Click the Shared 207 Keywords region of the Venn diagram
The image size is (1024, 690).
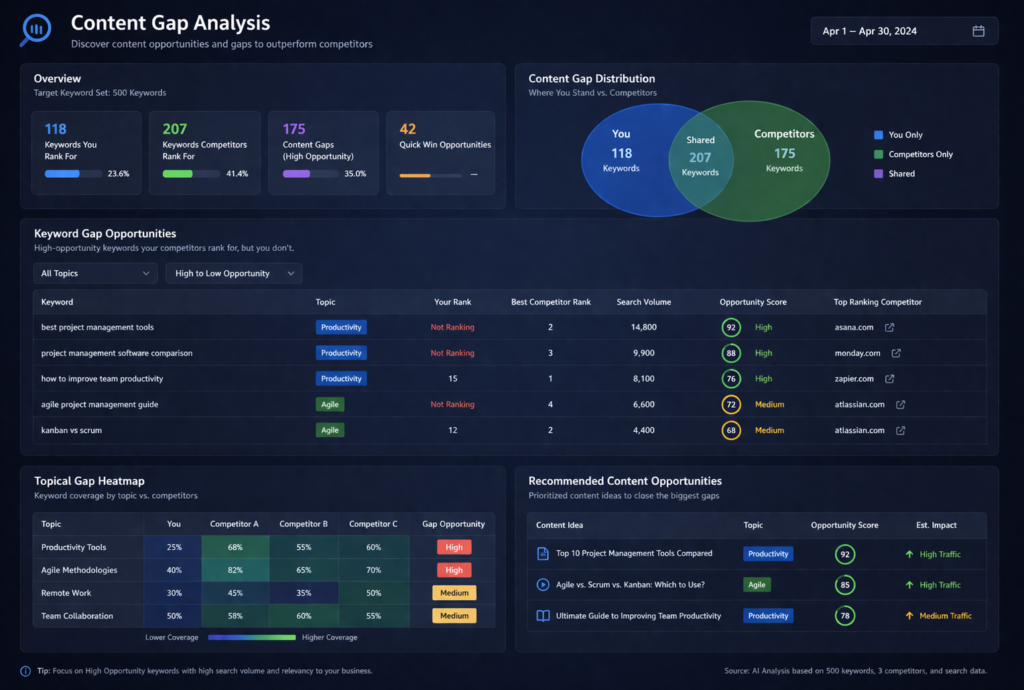point(701,158)
